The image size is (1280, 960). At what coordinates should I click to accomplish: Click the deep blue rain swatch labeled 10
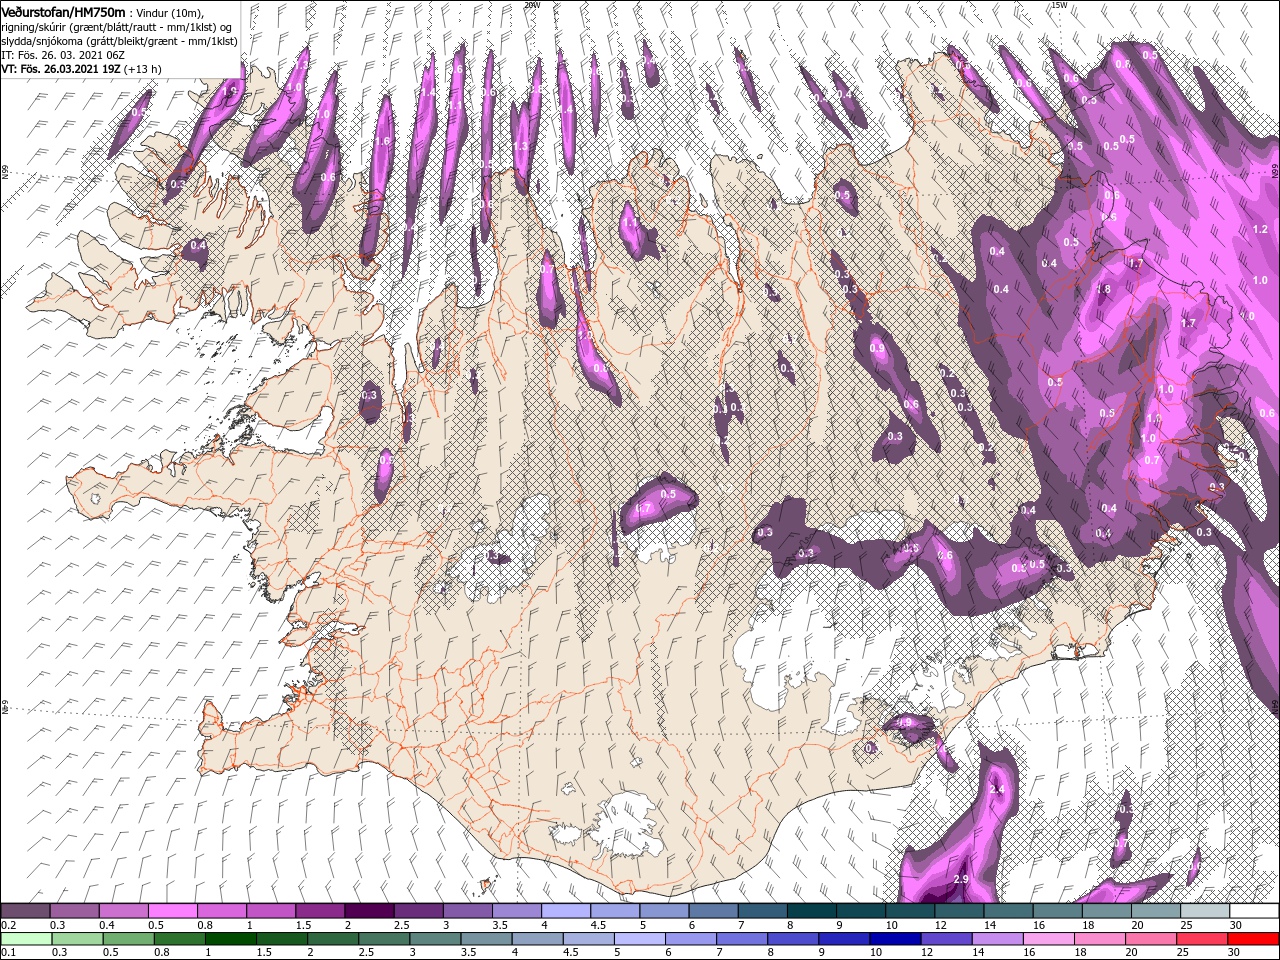click(896, 938)
